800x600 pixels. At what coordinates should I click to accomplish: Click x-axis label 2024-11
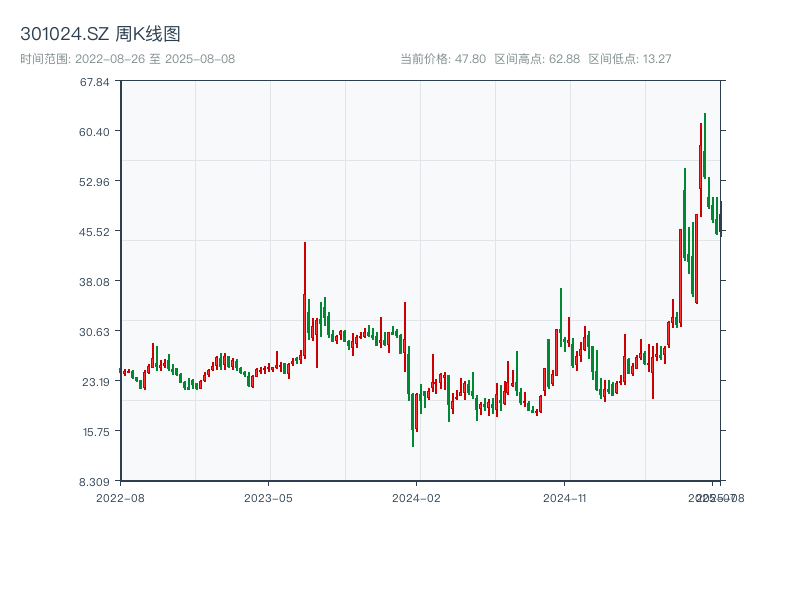[564, 498]
